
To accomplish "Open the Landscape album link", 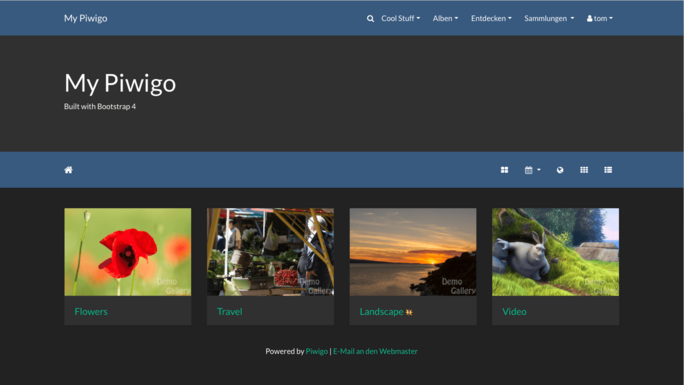I will (381, 311).
